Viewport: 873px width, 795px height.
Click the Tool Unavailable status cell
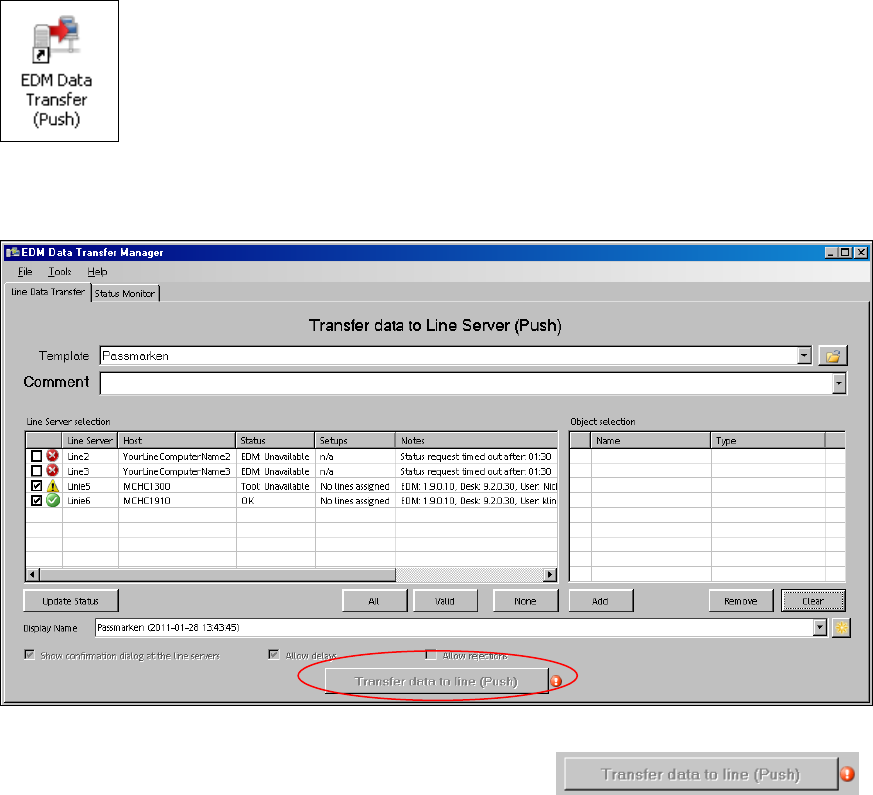[276, 486]
